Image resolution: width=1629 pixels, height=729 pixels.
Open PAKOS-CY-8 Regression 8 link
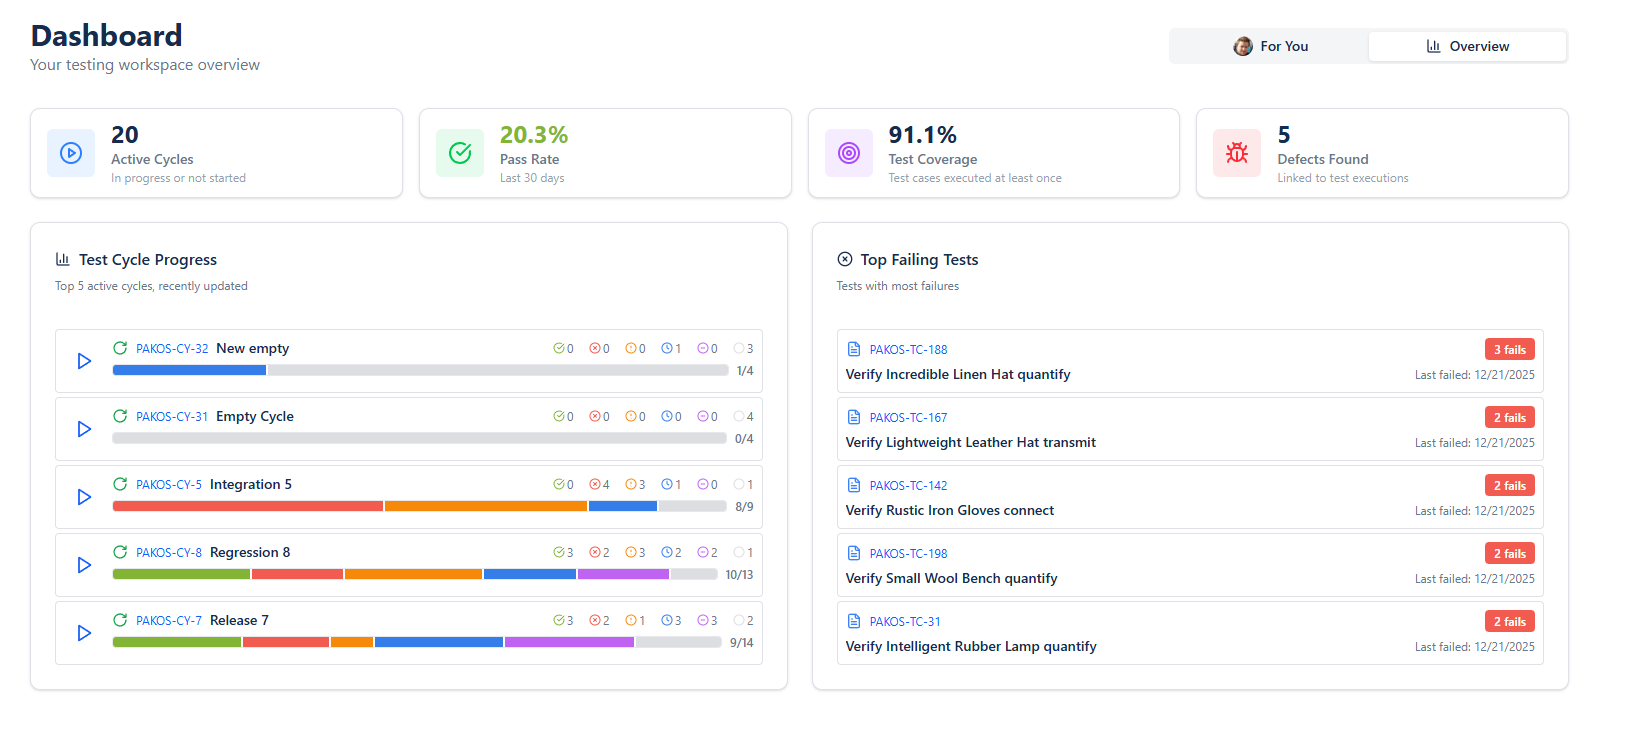pos(169,553)
